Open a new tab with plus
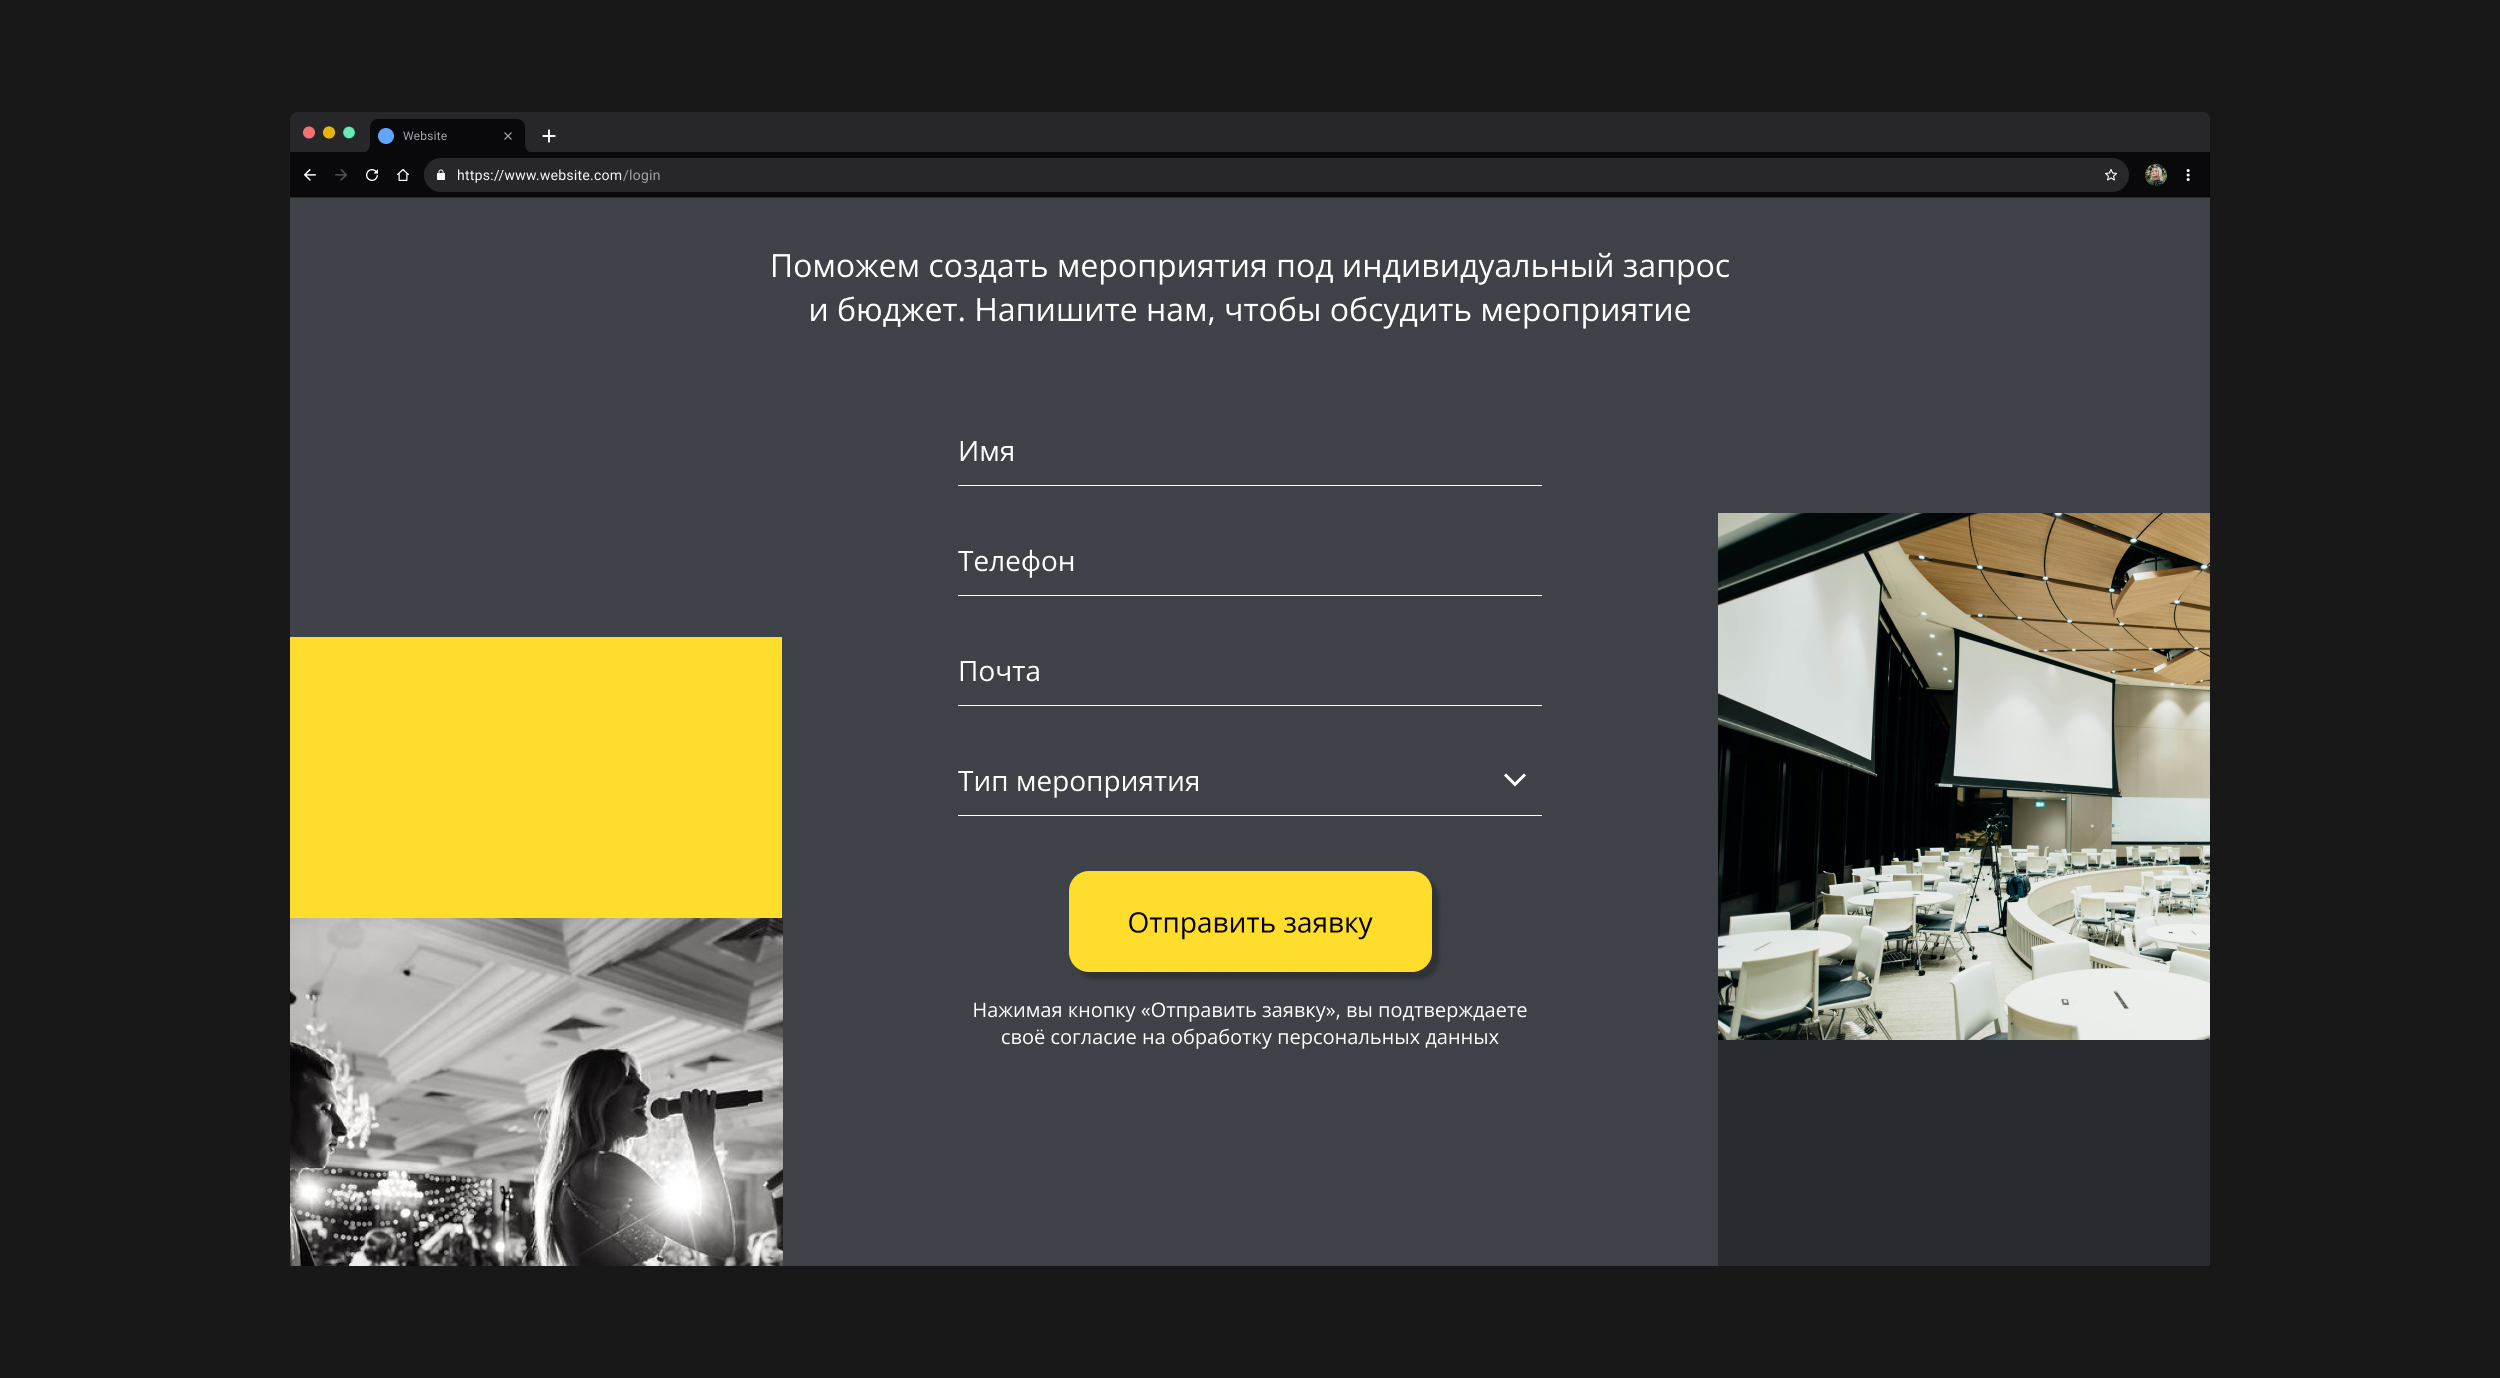Screen dimensions: 2500x1378 point(548,136)
